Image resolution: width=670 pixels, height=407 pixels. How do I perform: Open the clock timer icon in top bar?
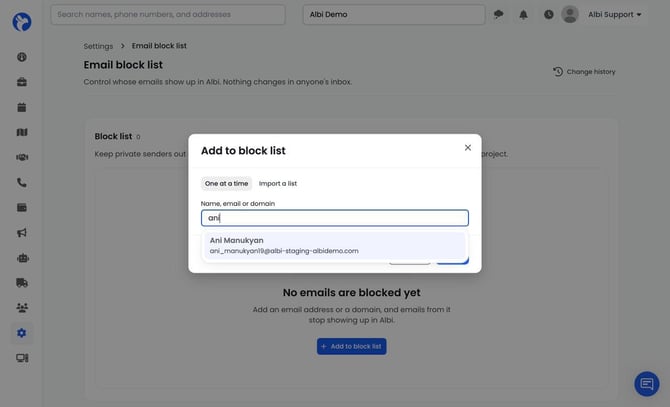(549, 15)
